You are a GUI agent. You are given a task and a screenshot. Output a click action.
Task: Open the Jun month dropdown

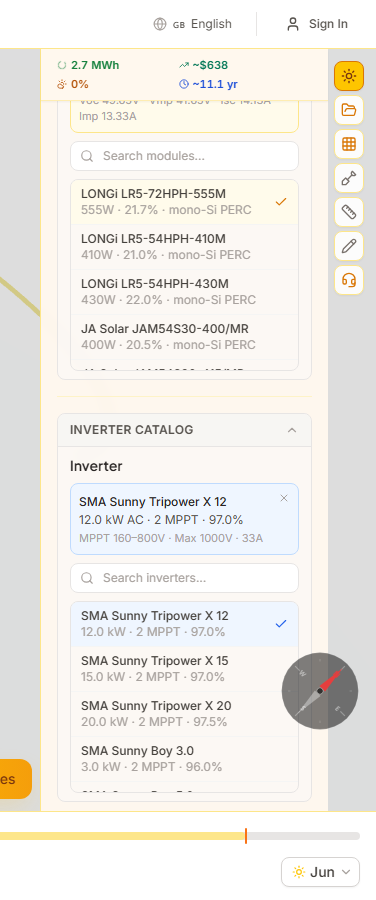pos(320,872)
